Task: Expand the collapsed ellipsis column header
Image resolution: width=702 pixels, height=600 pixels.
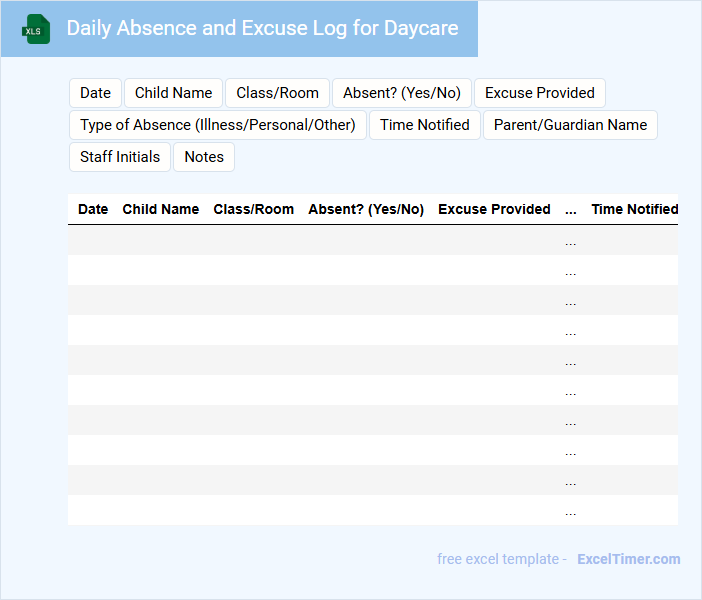Action: 570,209
